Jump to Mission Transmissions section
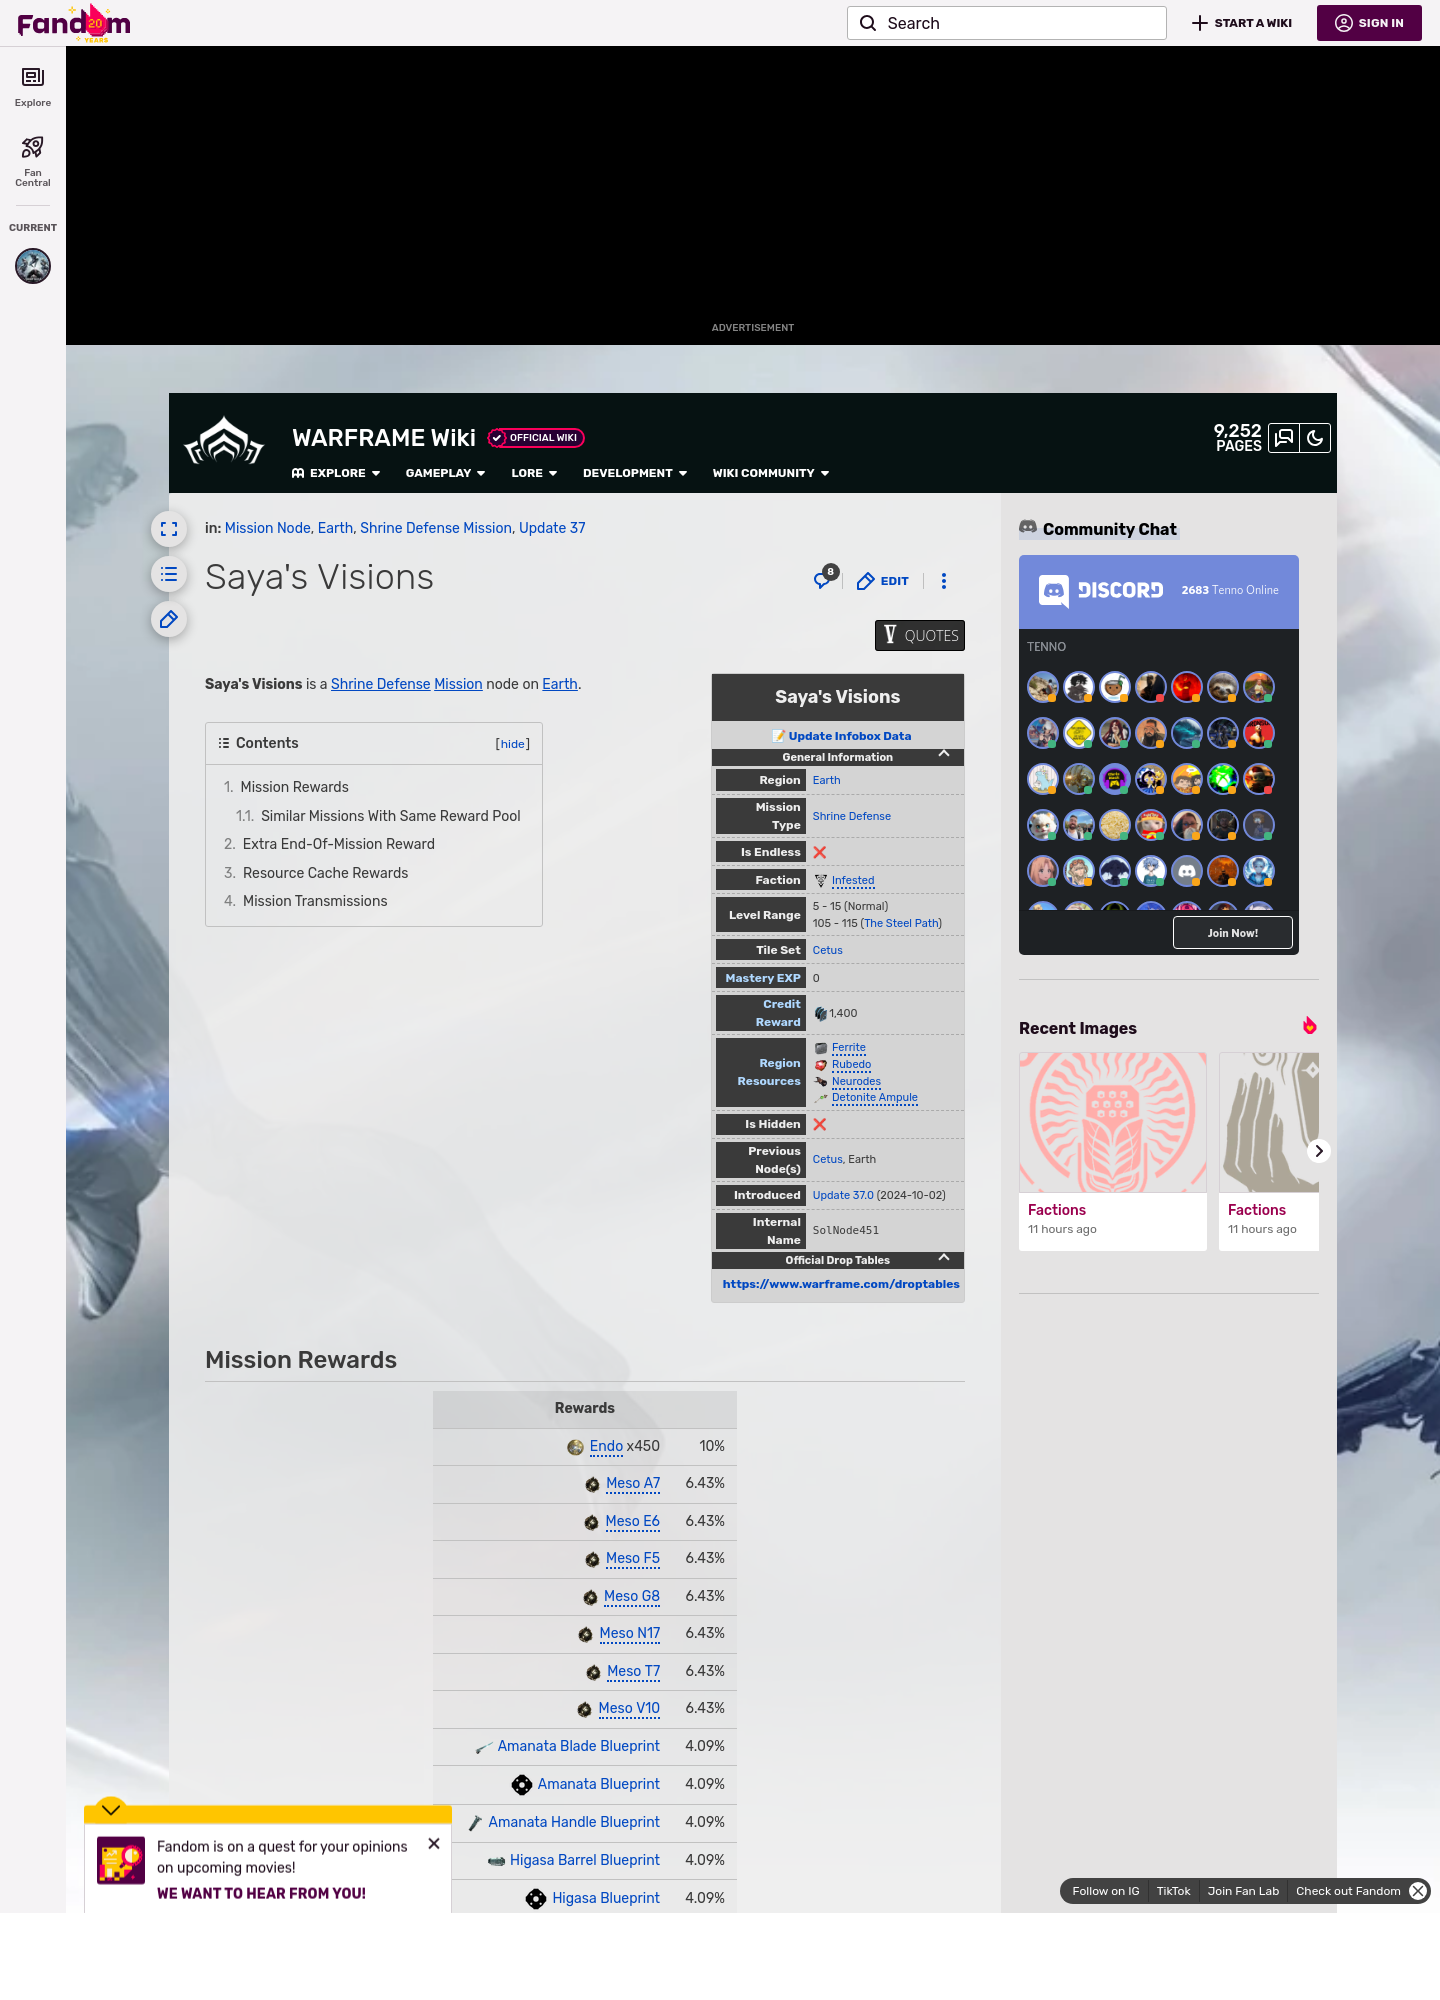This screenshot has height=2000, width=1440. (x=315, y=901)
